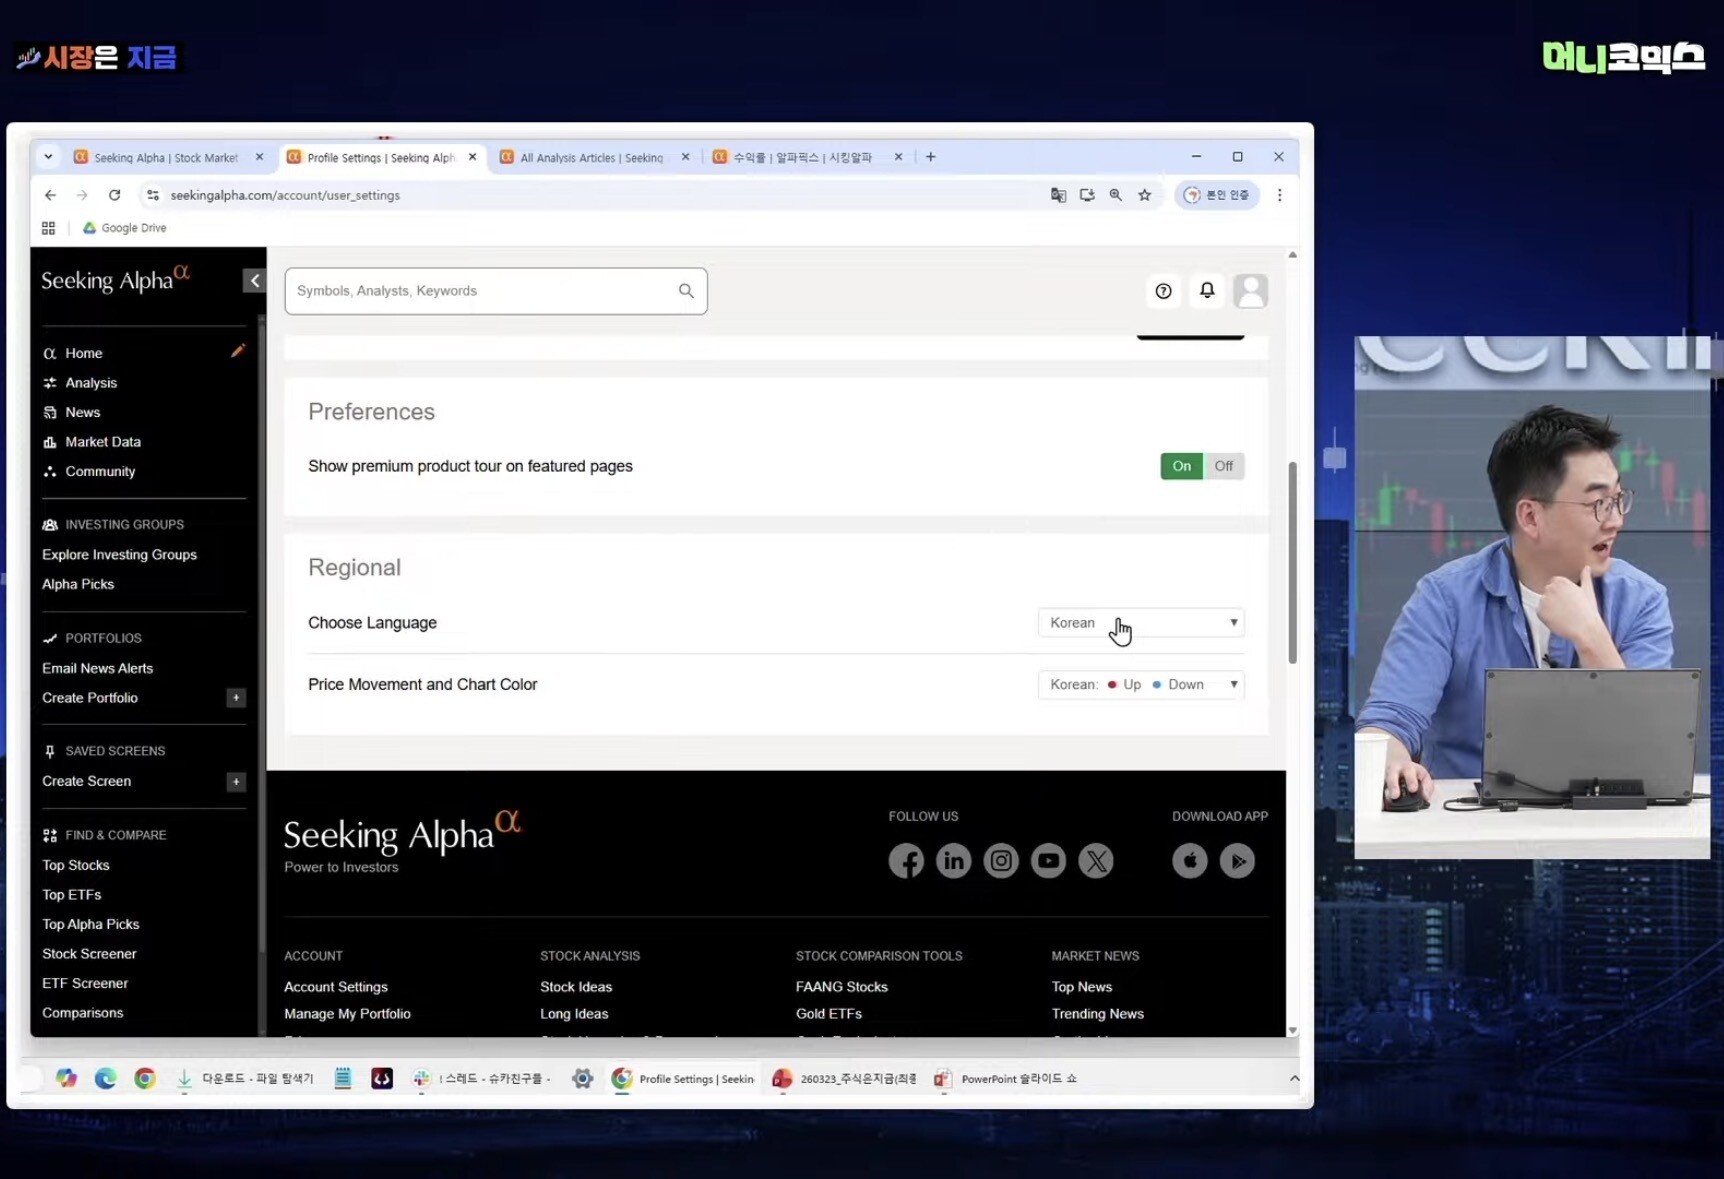This screenshot has width=1724, height=1179.
Task: Click the search magnifier icon
Action: (686, 291)
